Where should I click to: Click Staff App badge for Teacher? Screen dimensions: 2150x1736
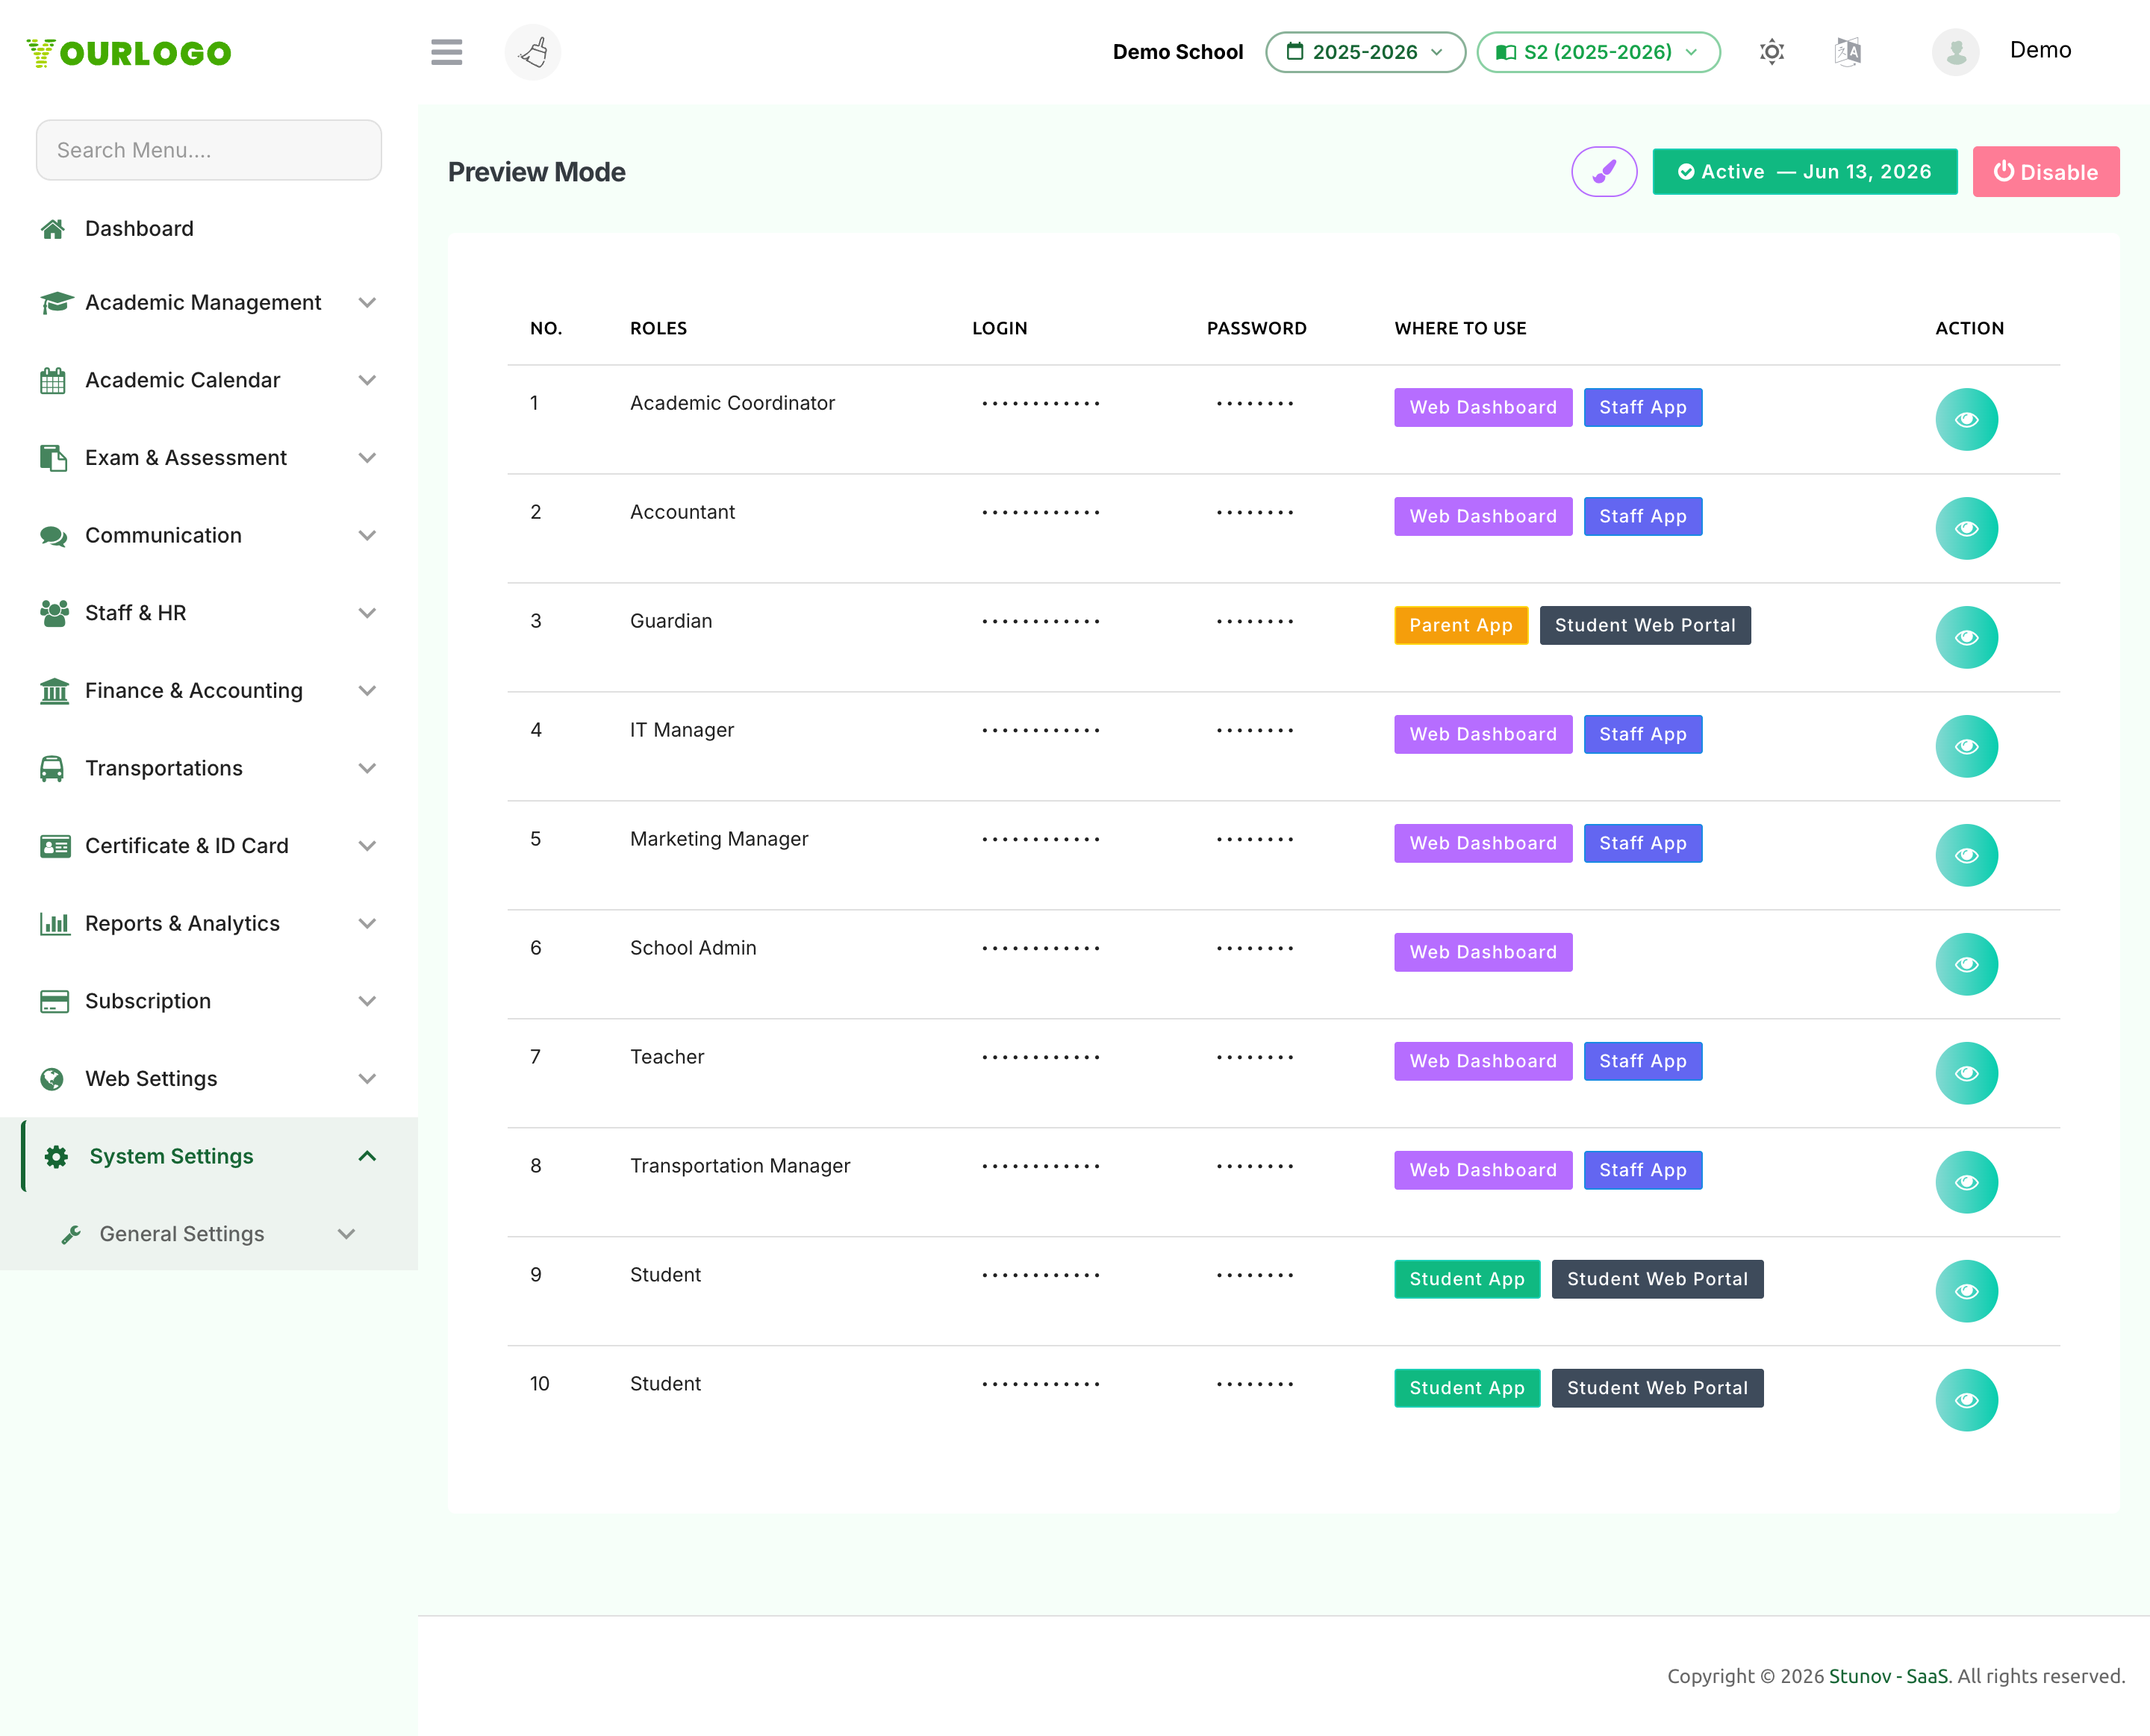(1643, 1062)
